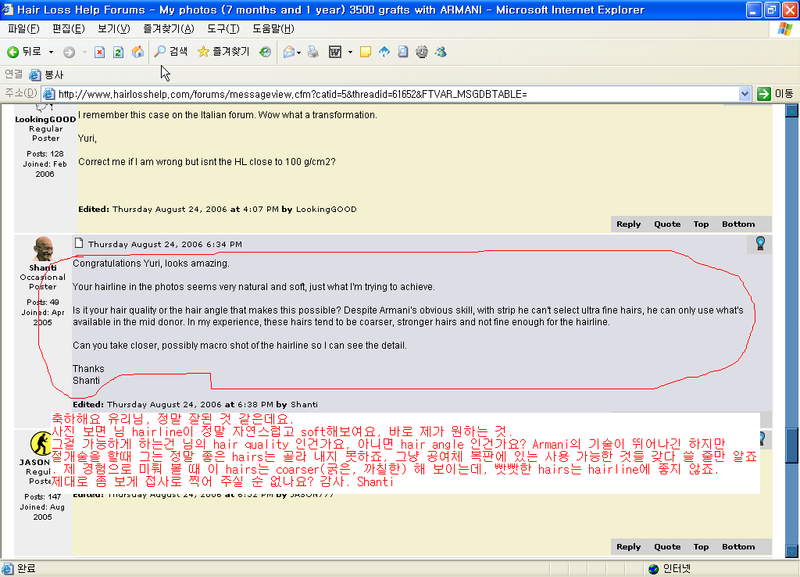
Task: Click the blue pin icon on Shanti's post
Action: tap(760, 243)
